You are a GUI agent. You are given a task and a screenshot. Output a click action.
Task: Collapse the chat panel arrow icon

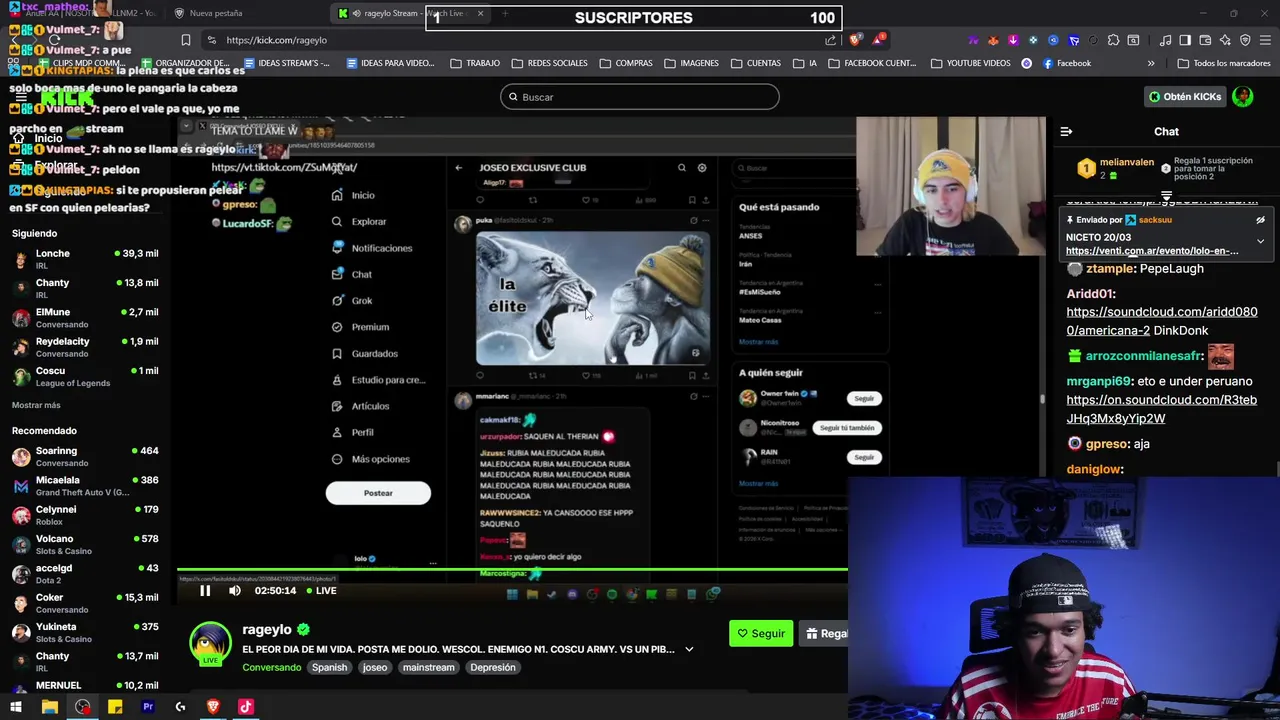(x=1066, y=131)
